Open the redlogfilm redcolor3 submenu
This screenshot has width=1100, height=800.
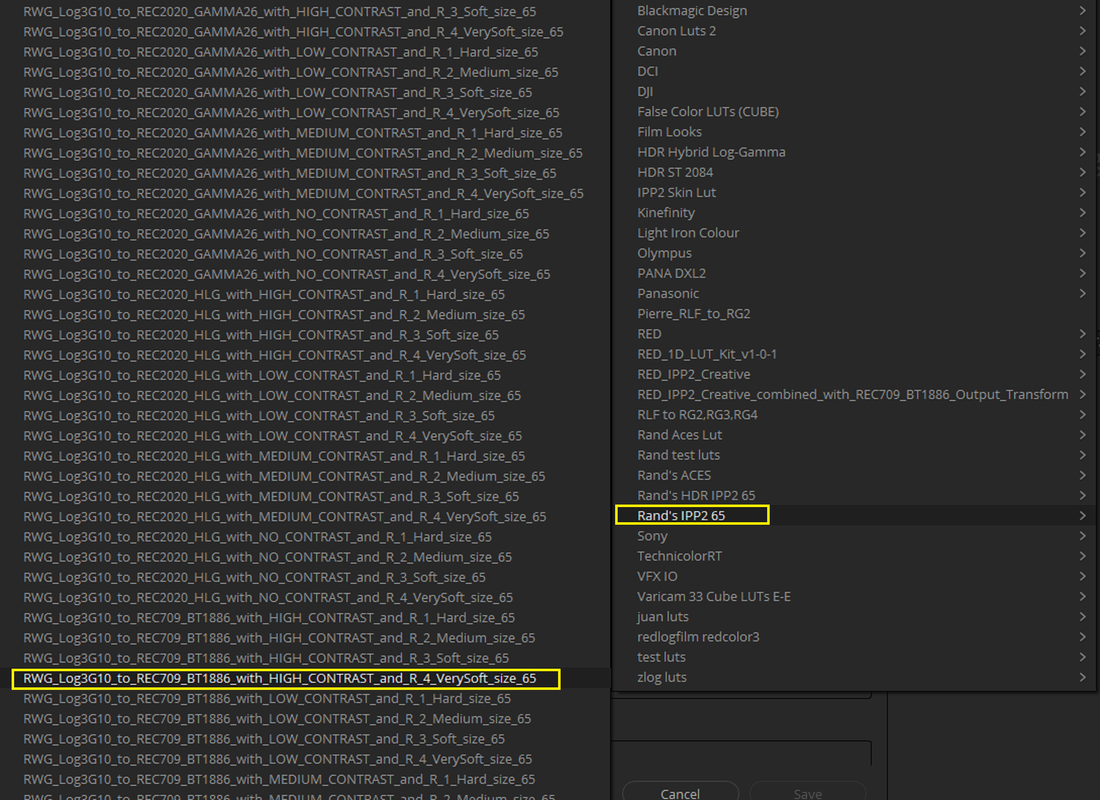point(854,637)
